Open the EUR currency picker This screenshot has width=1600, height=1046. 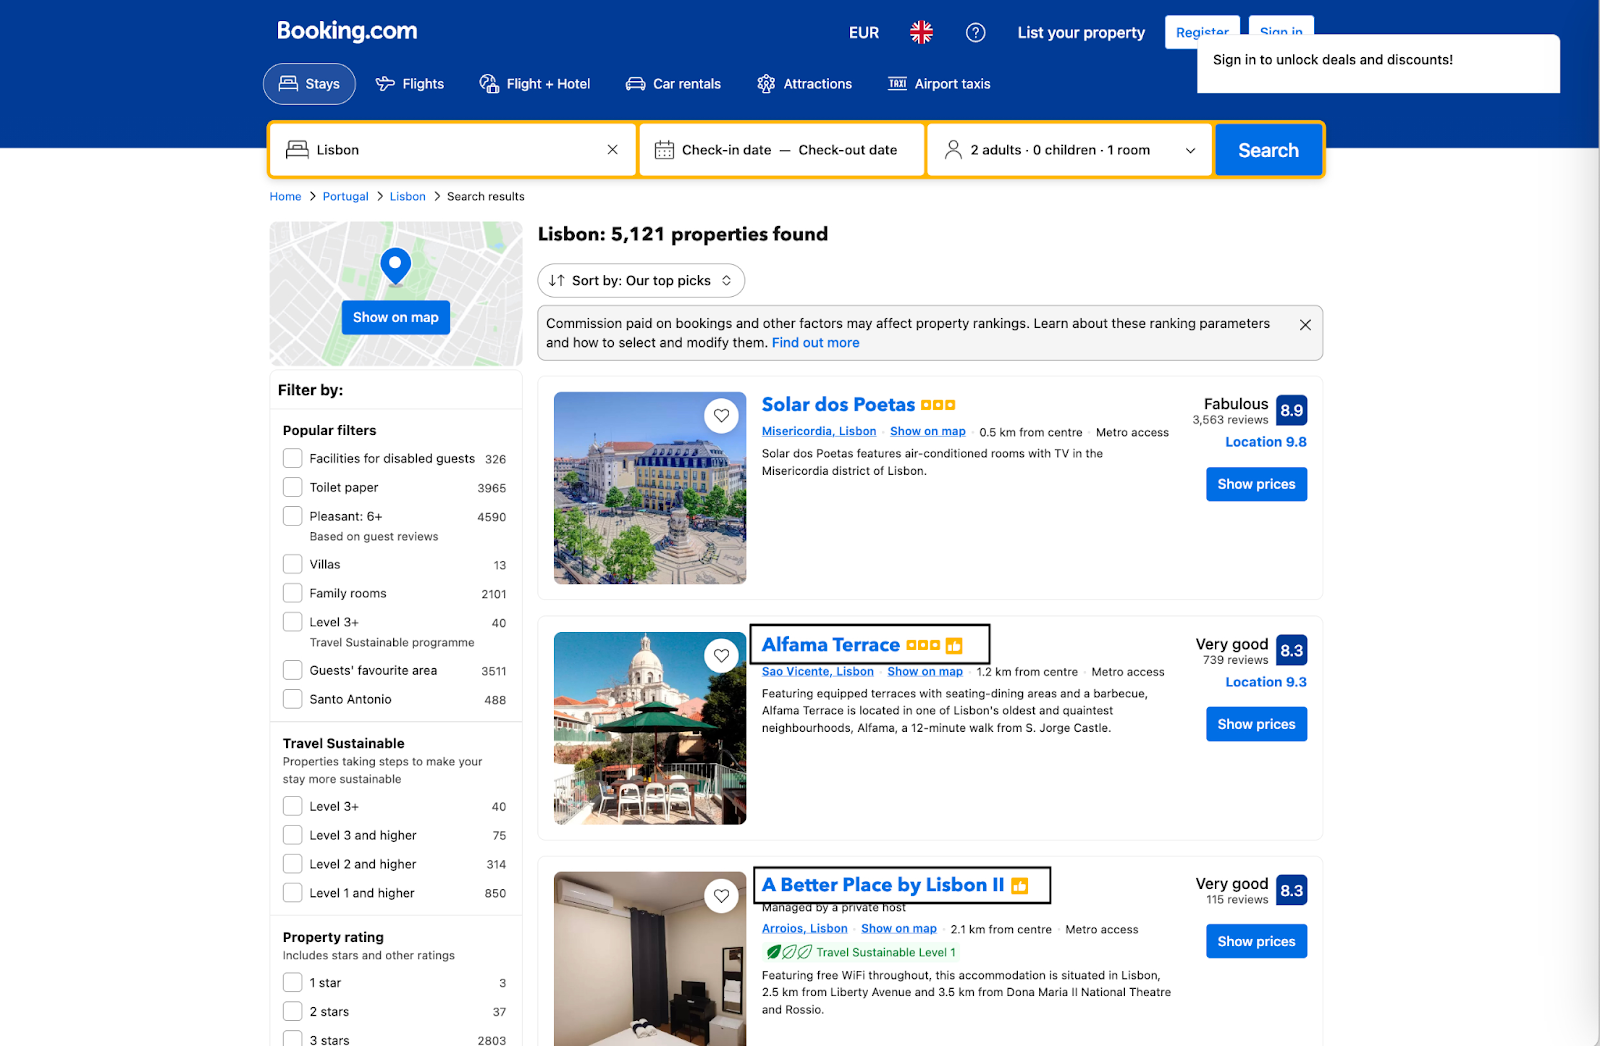pyautogui.click(x=864, y=33)
